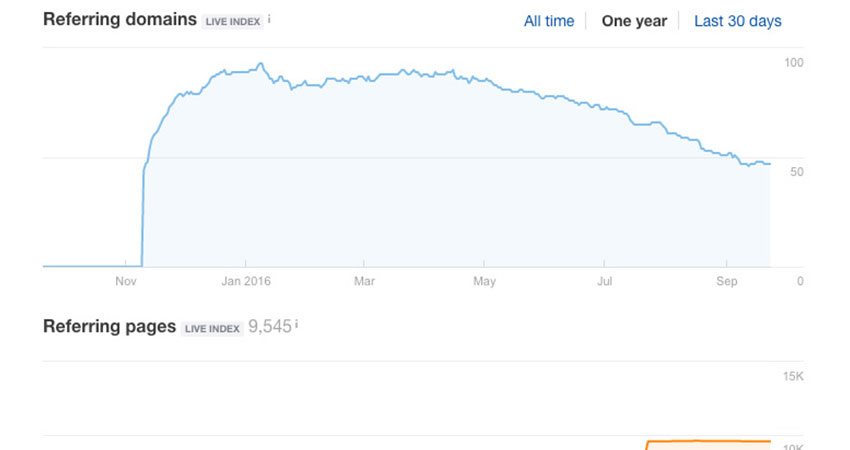The height and width of the screenshot is (450, 850).
Task: Click the May axis label
Action: pos(485,282)
